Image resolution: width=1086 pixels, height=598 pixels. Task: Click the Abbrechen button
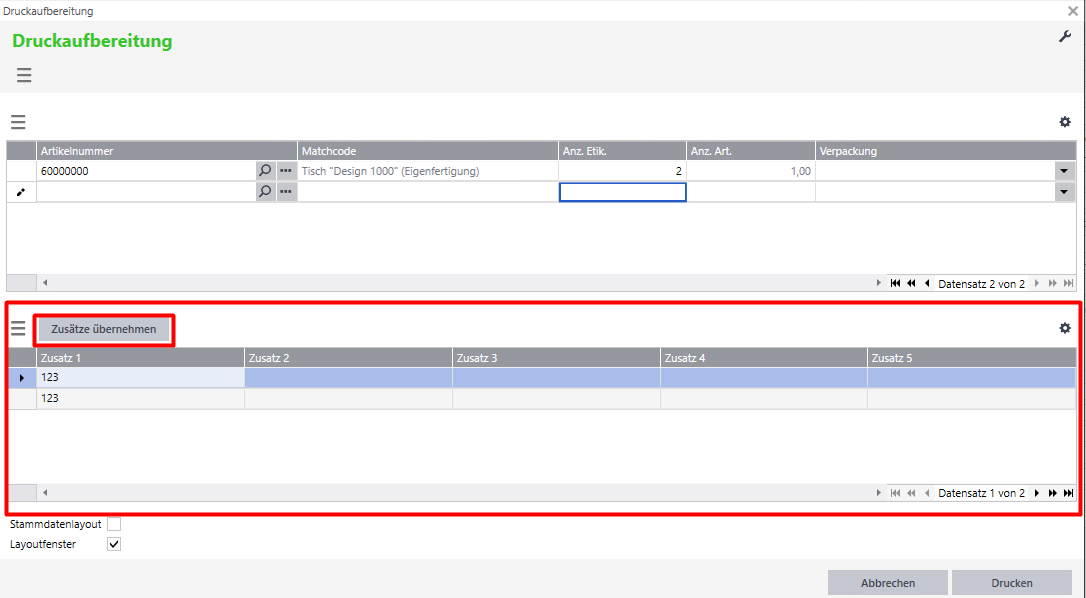(x=886, y=583)
